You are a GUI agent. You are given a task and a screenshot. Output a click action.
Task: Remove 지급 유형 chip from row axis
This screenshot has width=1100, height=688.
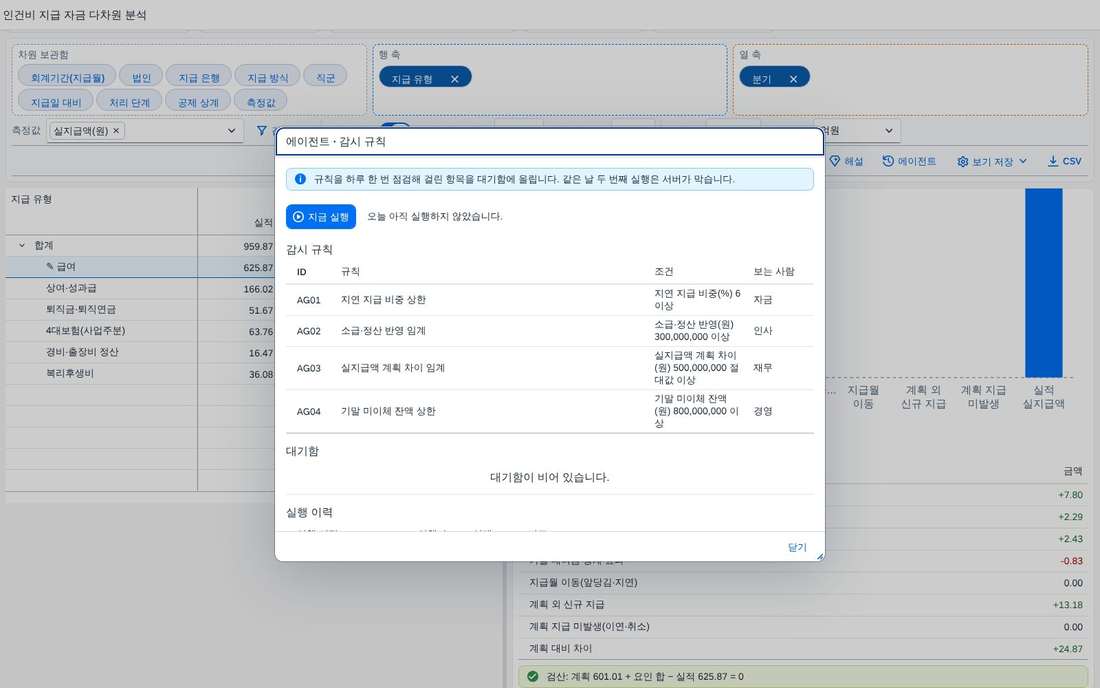click(455, 79)
